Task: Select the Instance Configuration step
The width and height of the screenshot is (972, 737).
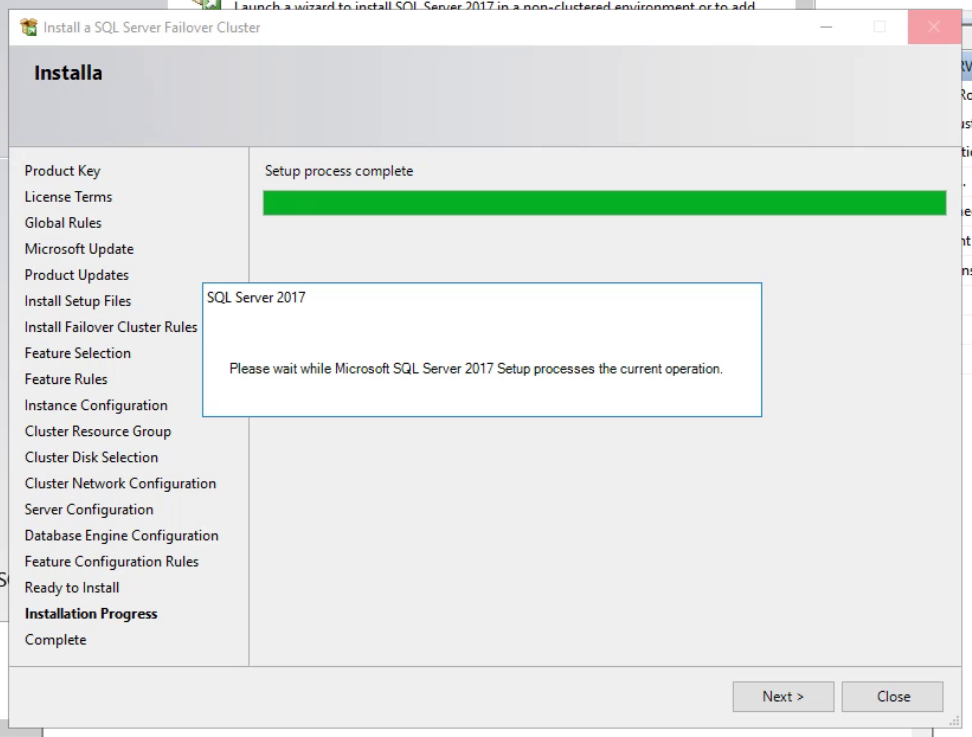Action: click(x=96, y=405)
